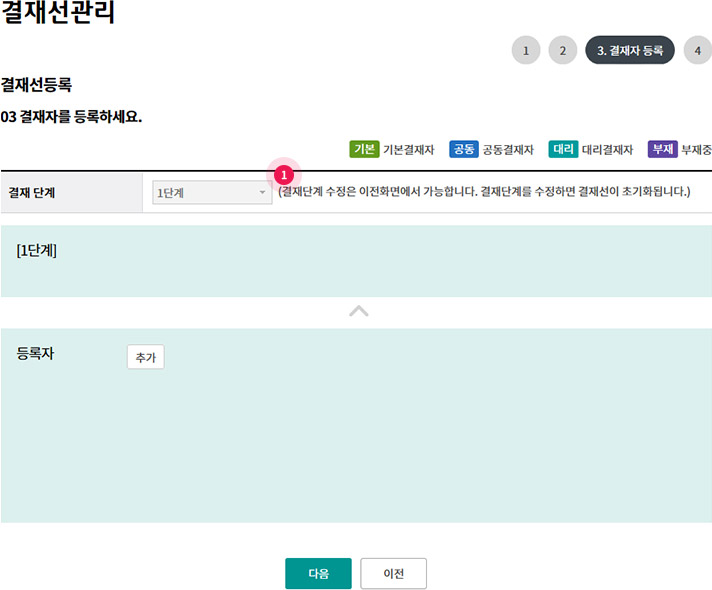Open the 1단계 approval stage dropdown
Screen dimensions: 712x590
pos(212,193)
